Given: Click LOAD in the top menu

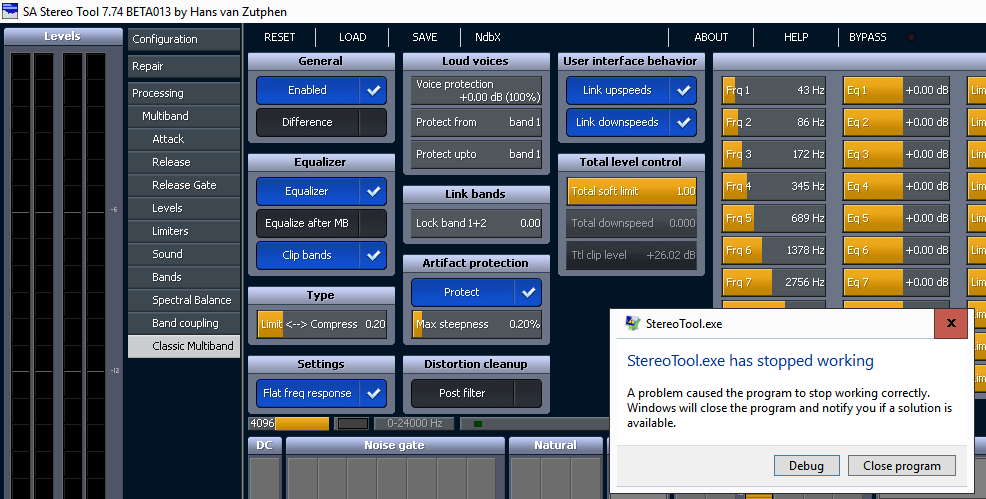Looking at the screenshot, I should [352, 37].
